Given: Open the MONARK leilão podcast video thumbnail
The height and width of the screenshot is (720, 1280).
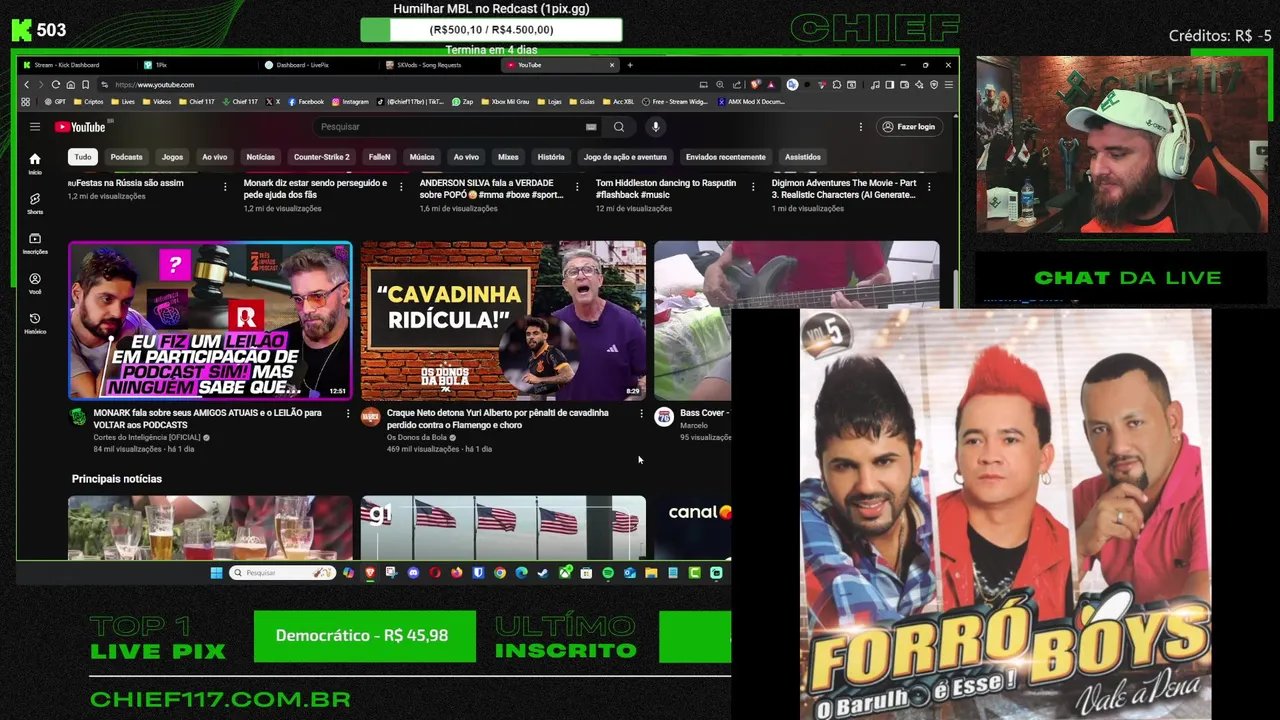Looking at the screenshot, I should click(210, 320).
